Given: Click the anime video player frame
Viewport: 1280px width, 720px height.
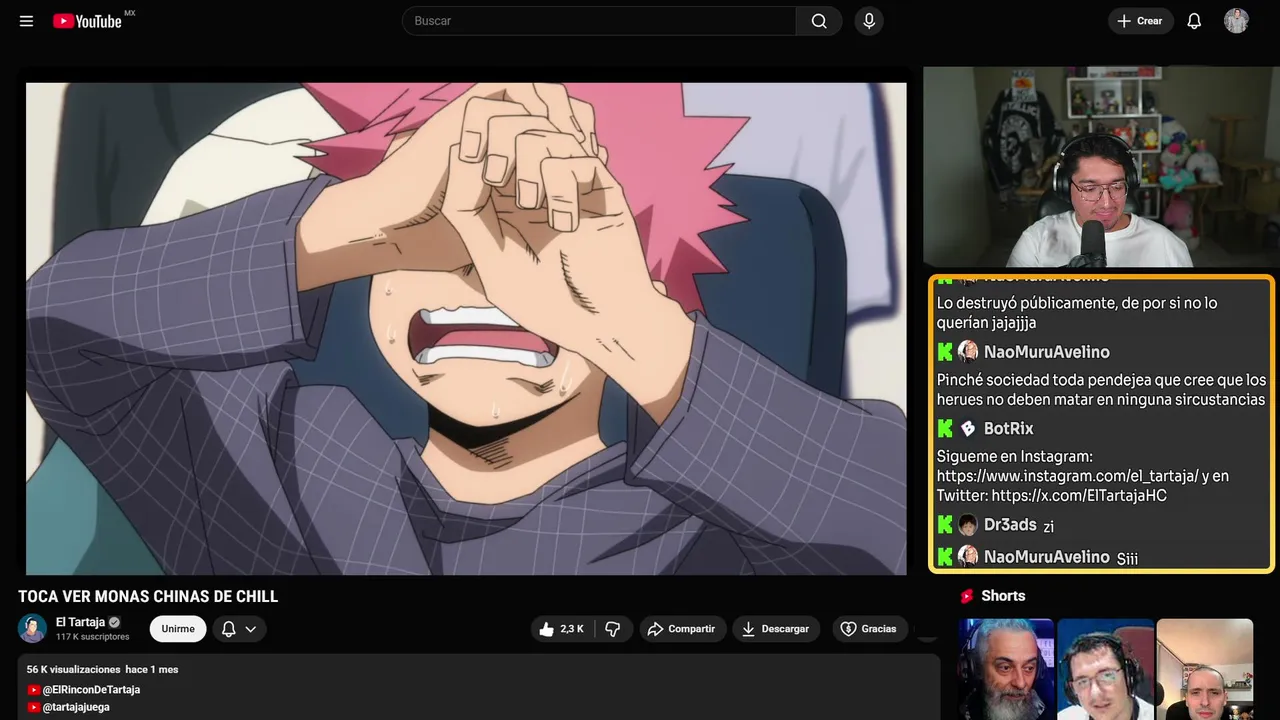Looking at the screenshot, I should point(466,328).
